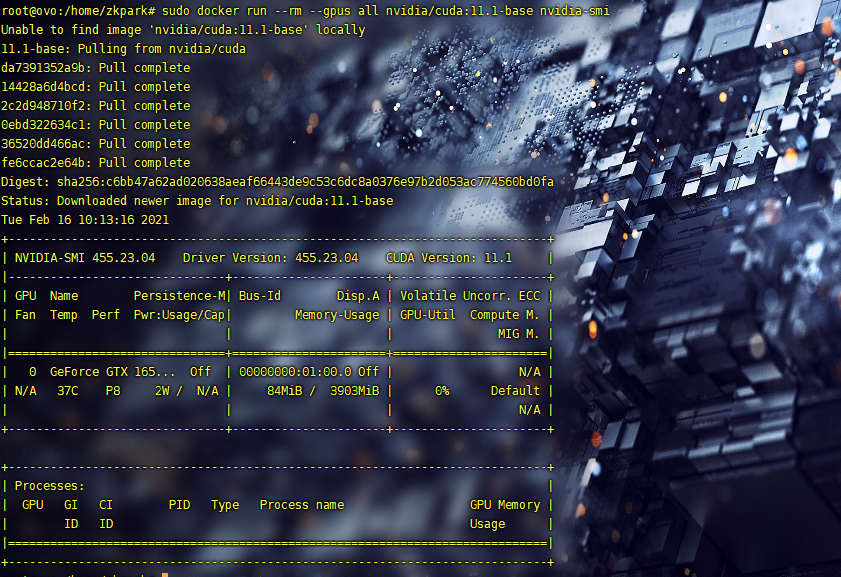Click temperature value '37C'
Screen dimensions: 841x577
click(x=68, y=391)
